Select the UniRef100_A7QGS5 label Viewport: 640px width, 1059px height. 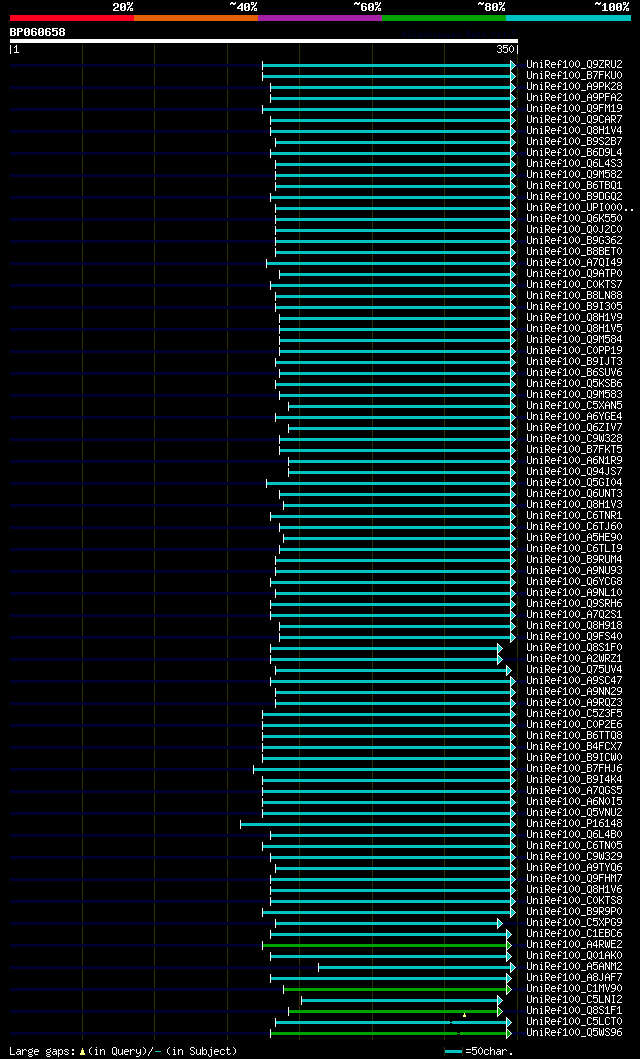[575, 791]
